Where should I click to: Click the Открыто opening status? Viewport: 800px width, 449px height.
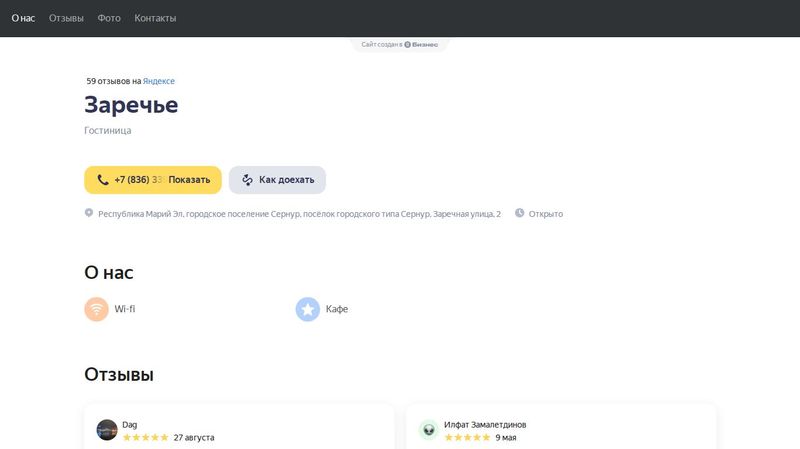tap(546, 214)
